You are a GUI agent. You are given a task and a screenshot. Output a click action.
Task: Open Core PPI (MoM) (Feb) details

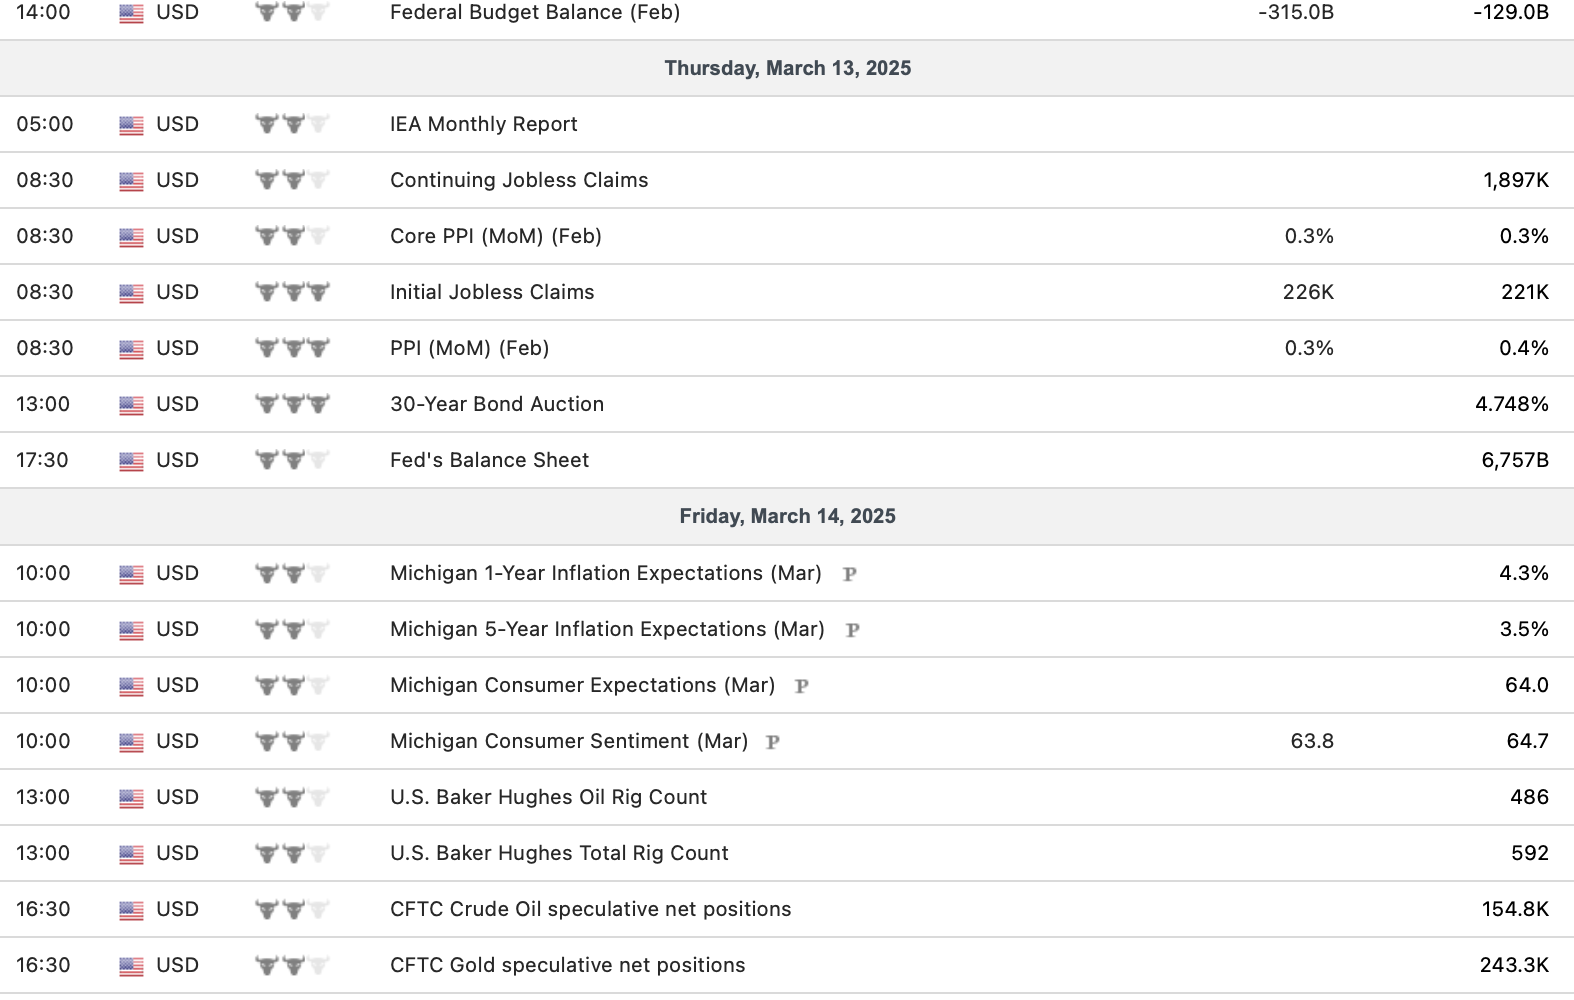496,236
